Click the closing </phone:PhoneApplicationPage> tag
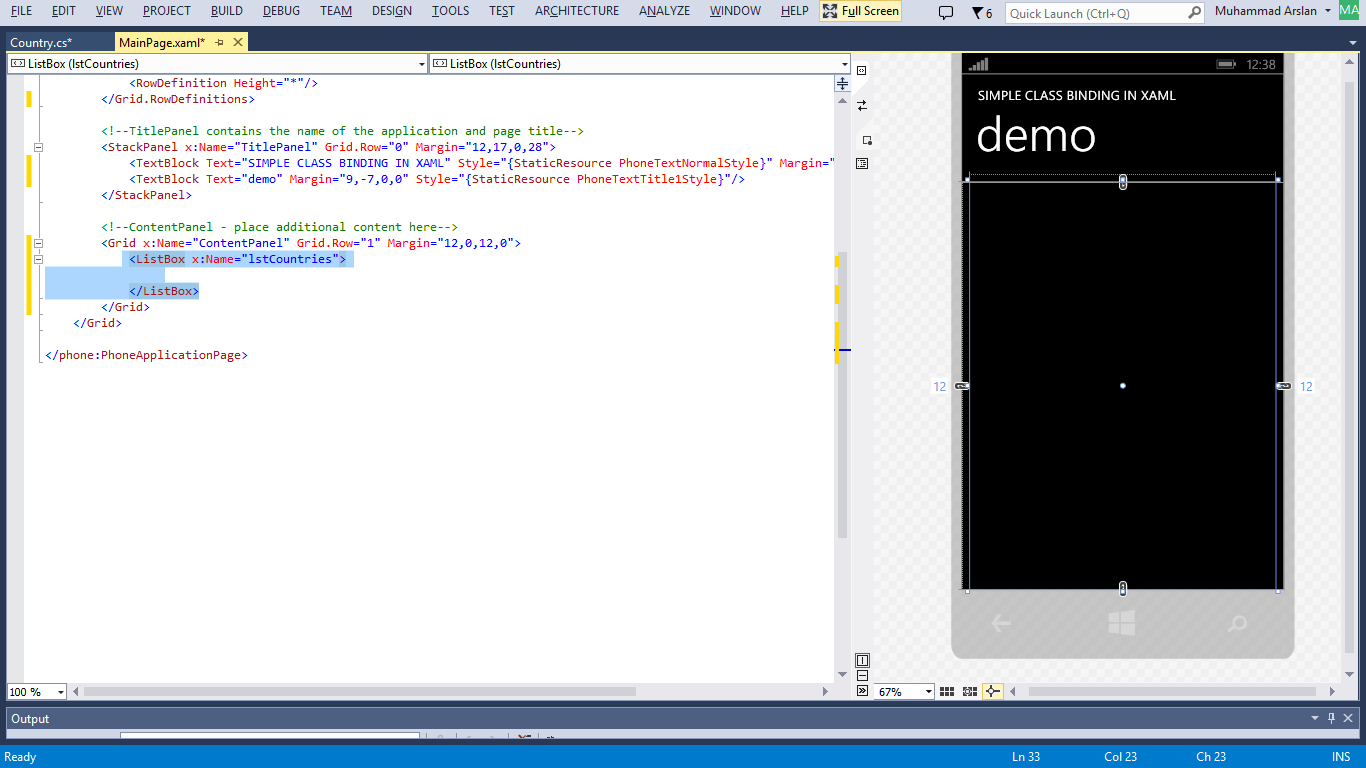This screenshot has width=1366, height=768. [x=146, y=355]
